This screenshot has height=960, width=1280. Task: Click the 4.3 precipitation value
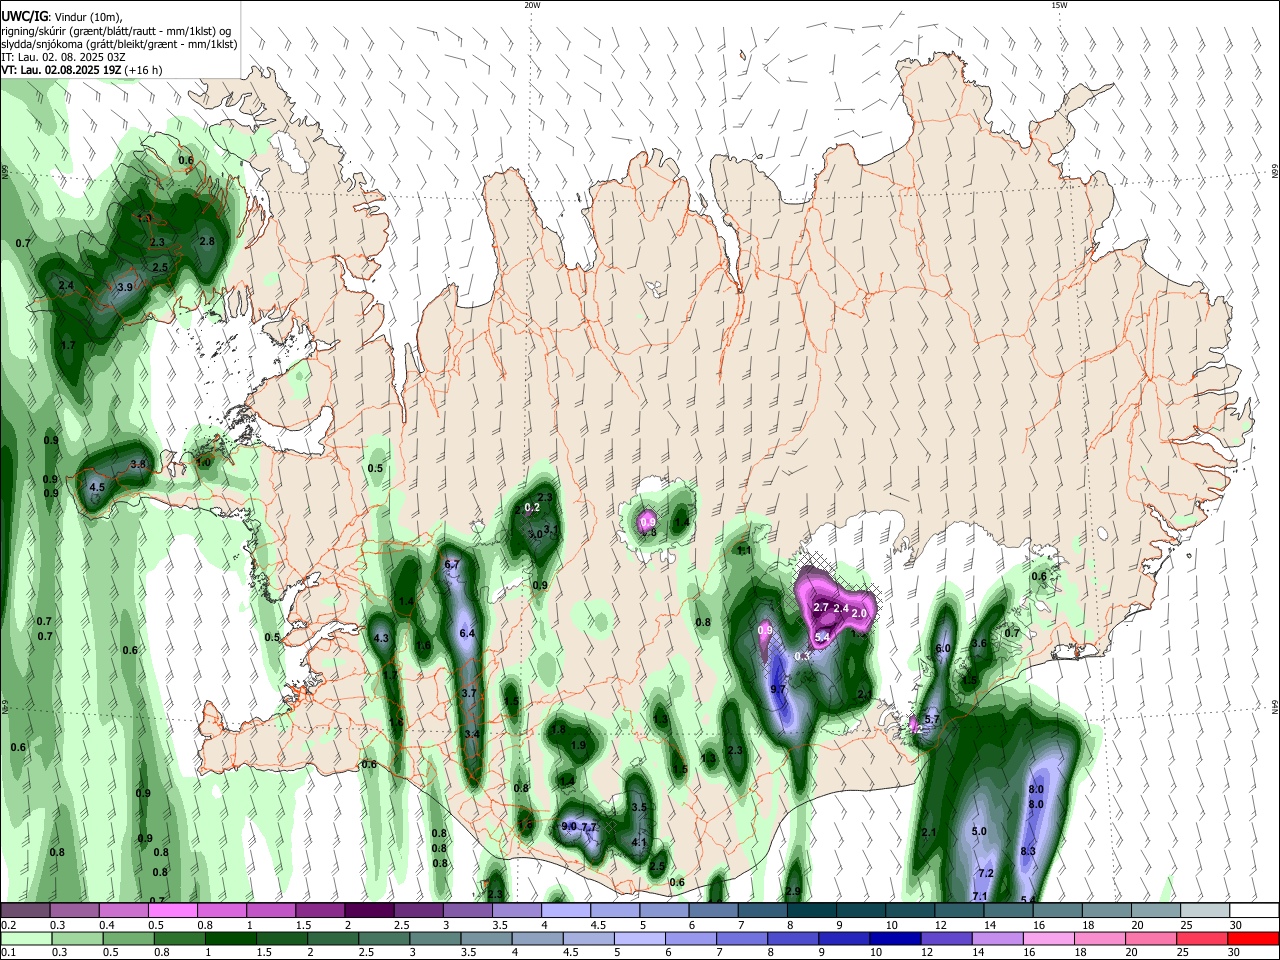381,638
